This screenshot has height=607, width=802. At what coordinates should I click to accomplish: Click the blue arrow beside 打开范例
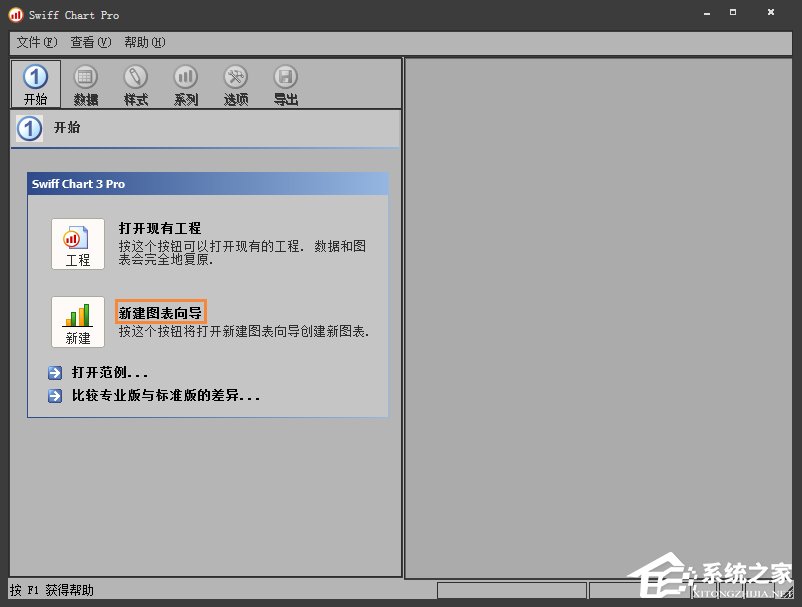[54, 373]
